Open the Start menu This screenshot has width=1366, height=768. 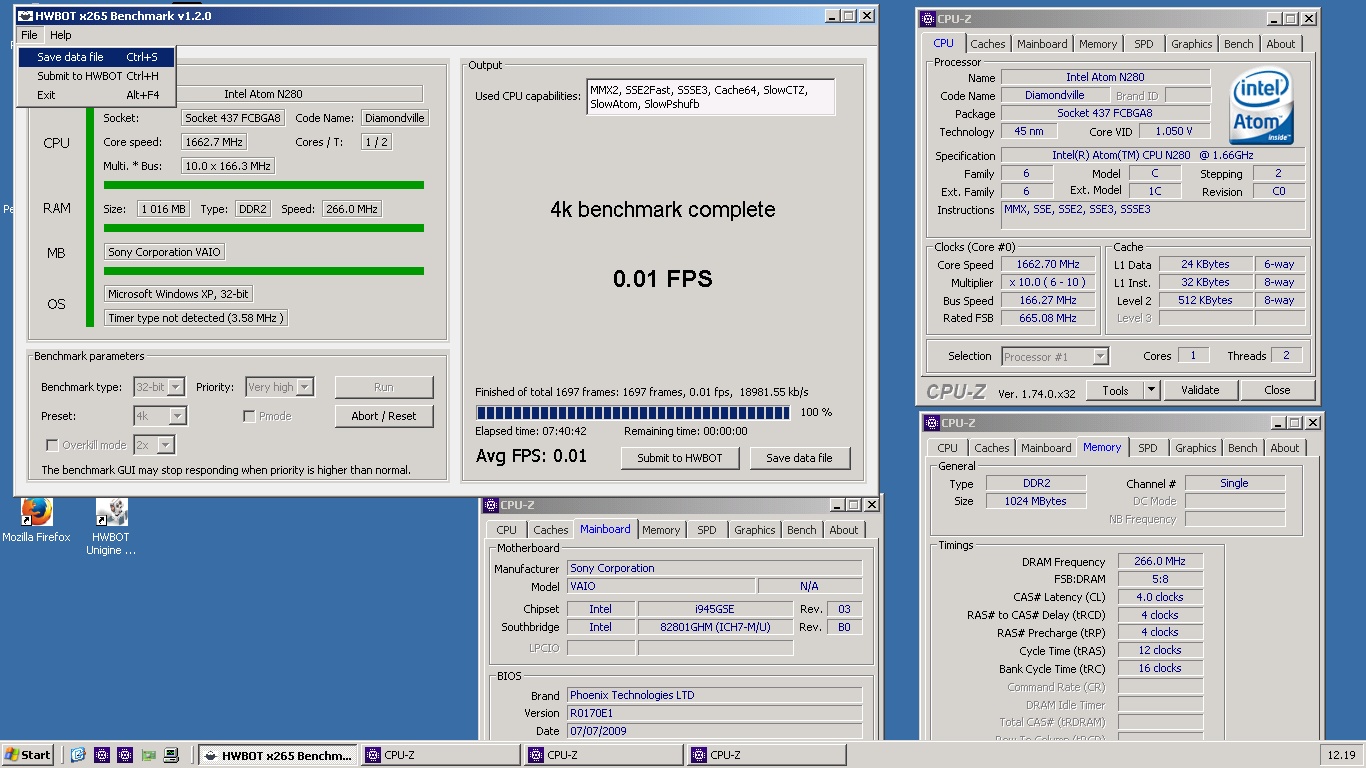[x=28, y=755]
